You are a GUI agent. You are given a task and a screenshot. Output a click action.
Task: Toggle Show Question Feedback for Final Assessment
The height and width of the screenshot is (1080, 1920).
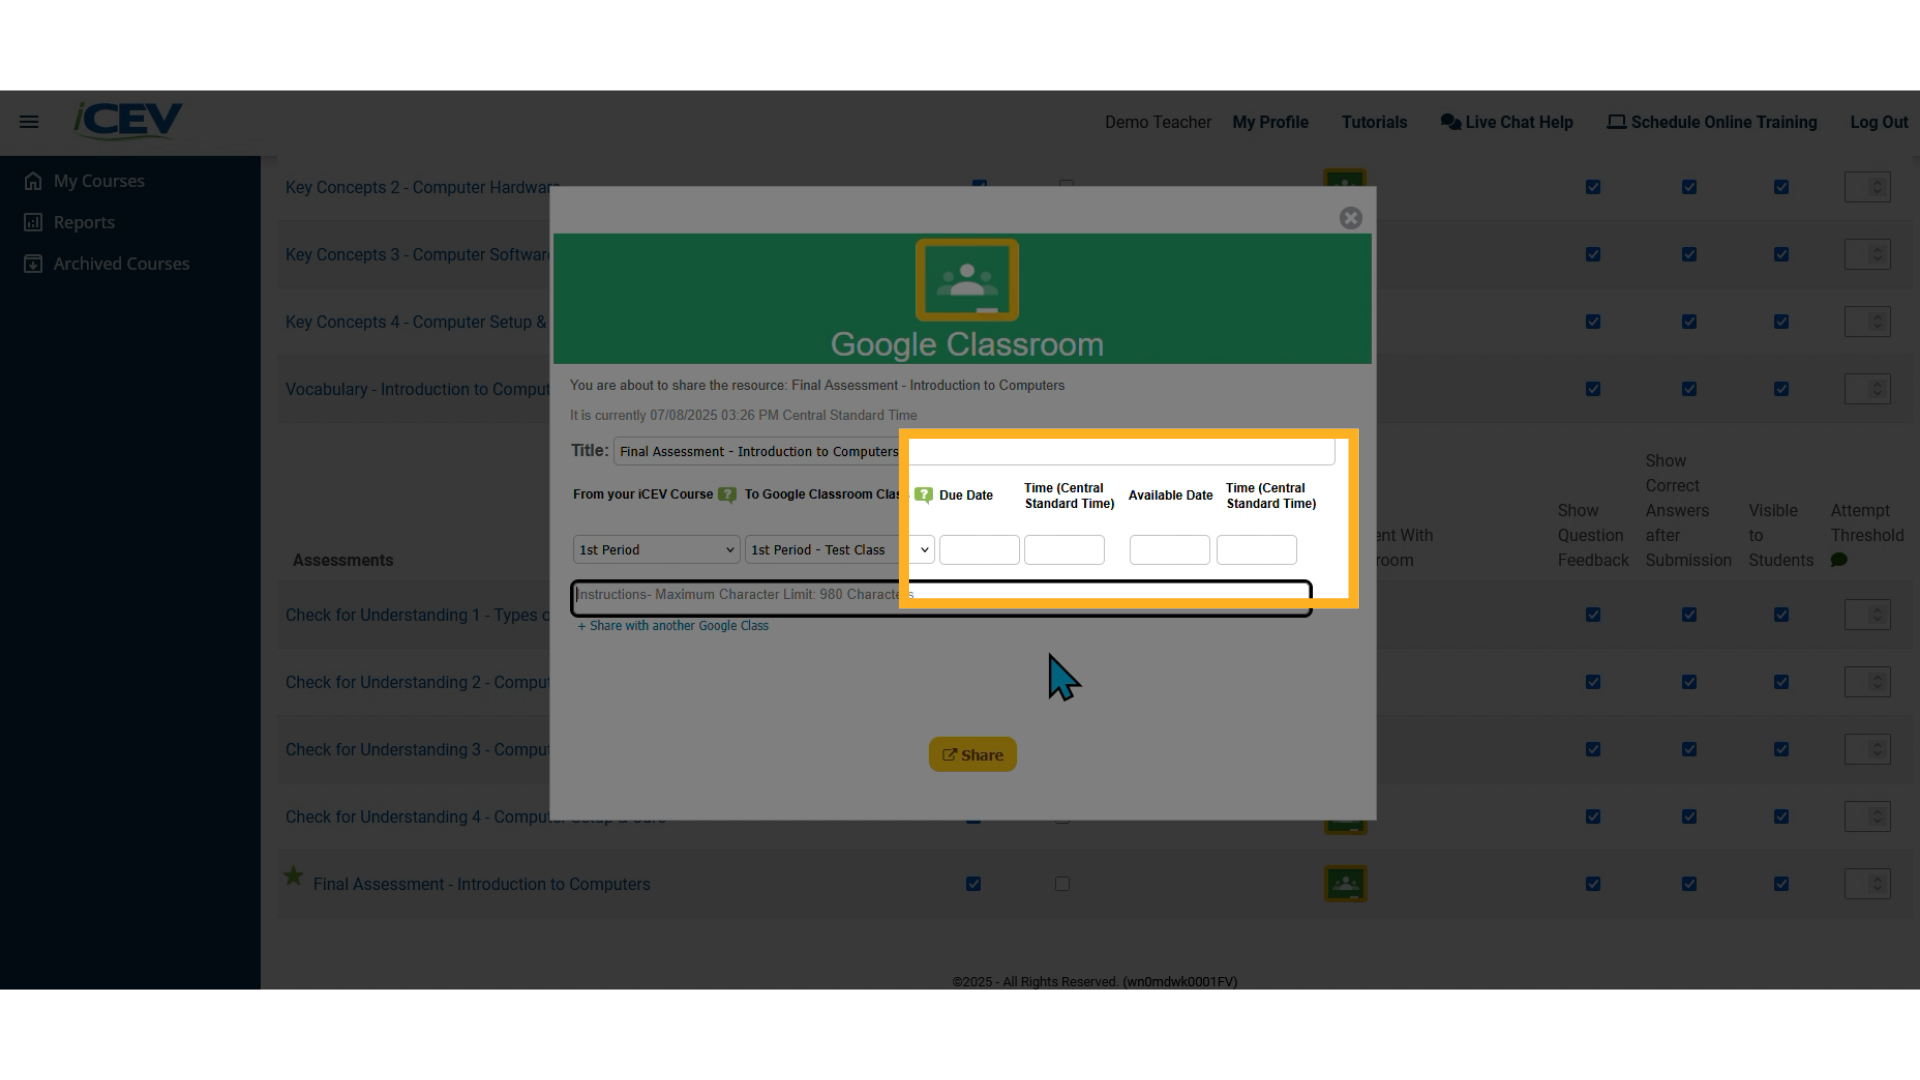[1593, 884]
